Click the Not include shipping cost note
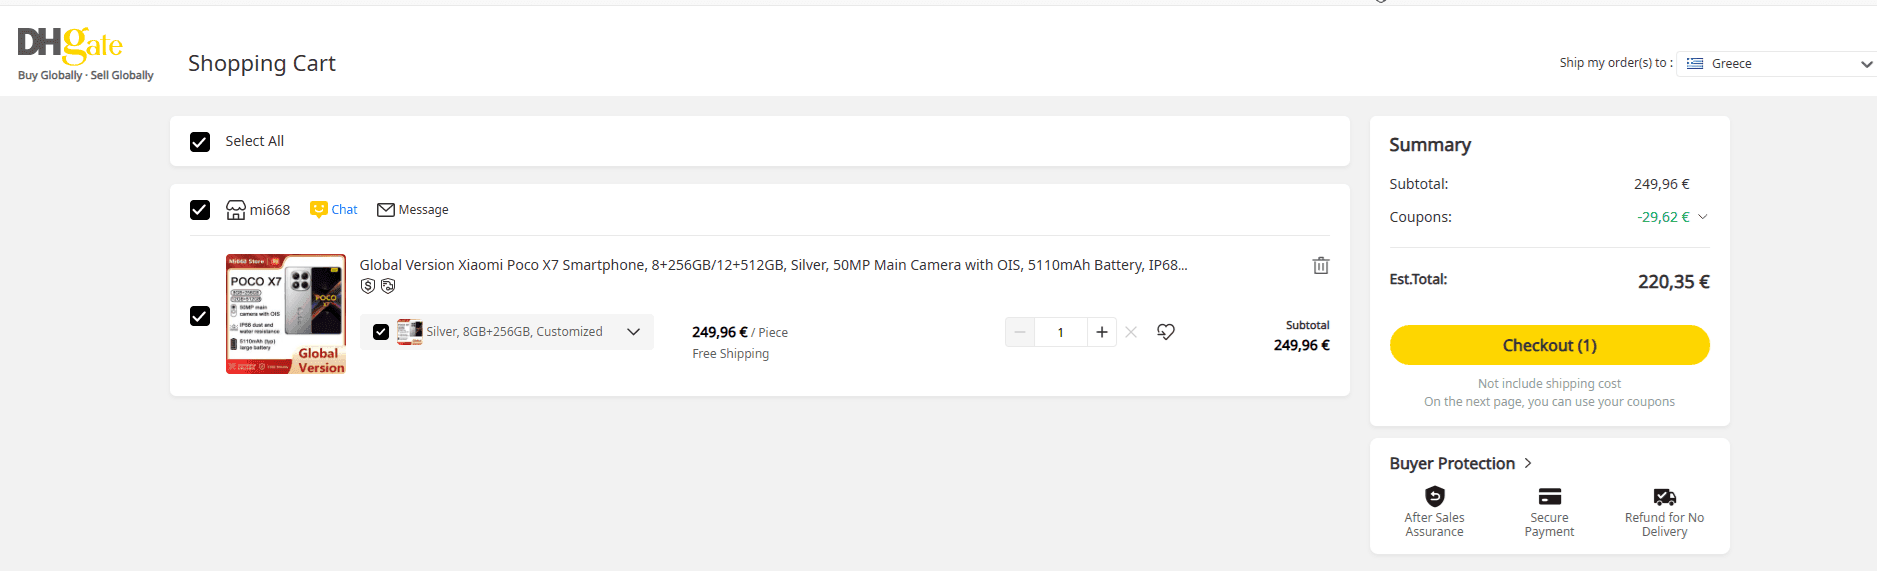The width and height of the screenshot is (1877, 571). (1550, 384)
